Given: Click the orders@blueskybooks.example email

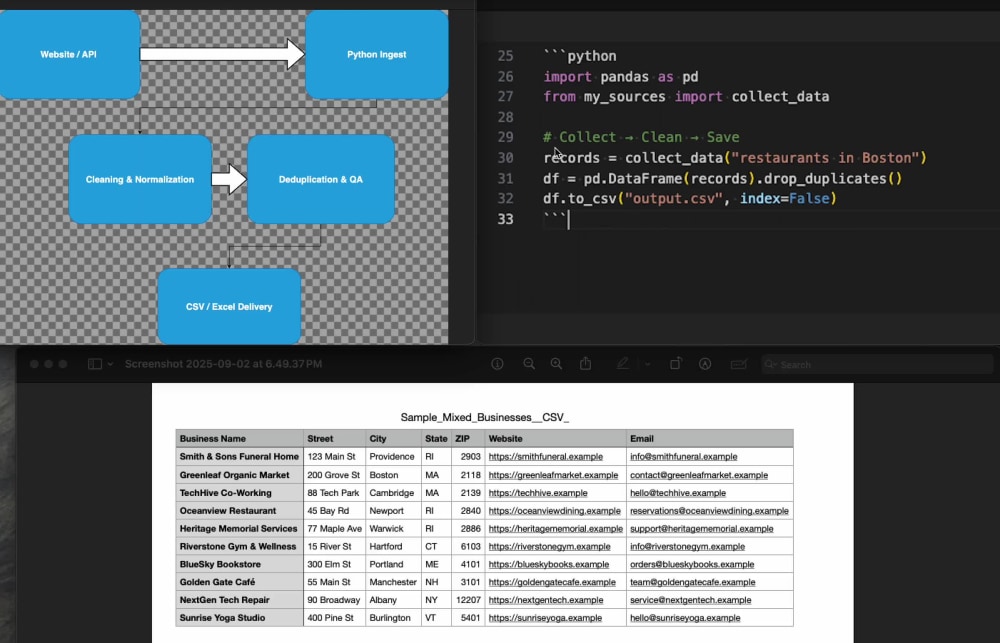Looking at the screenshot, I should [691, 565].
